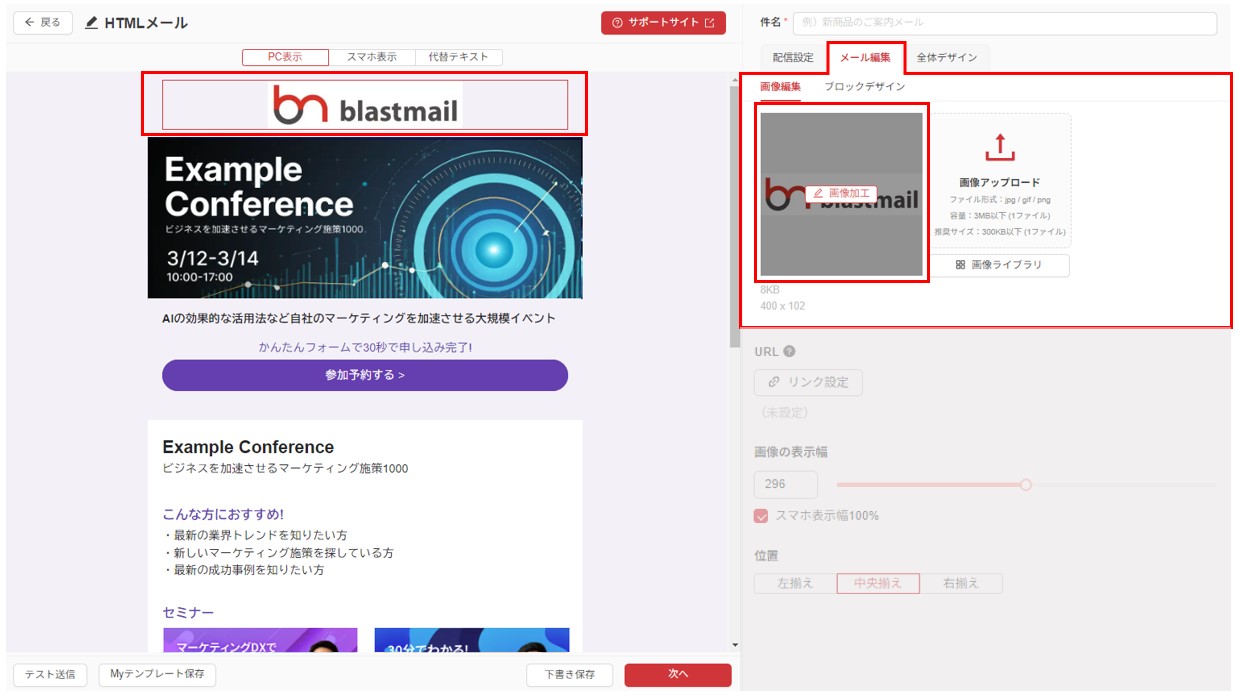Click the かんたんフォームで30秒で申し込み完了! text
Image resolution: width=1238 pixels, height=698 pixels.
365,347
